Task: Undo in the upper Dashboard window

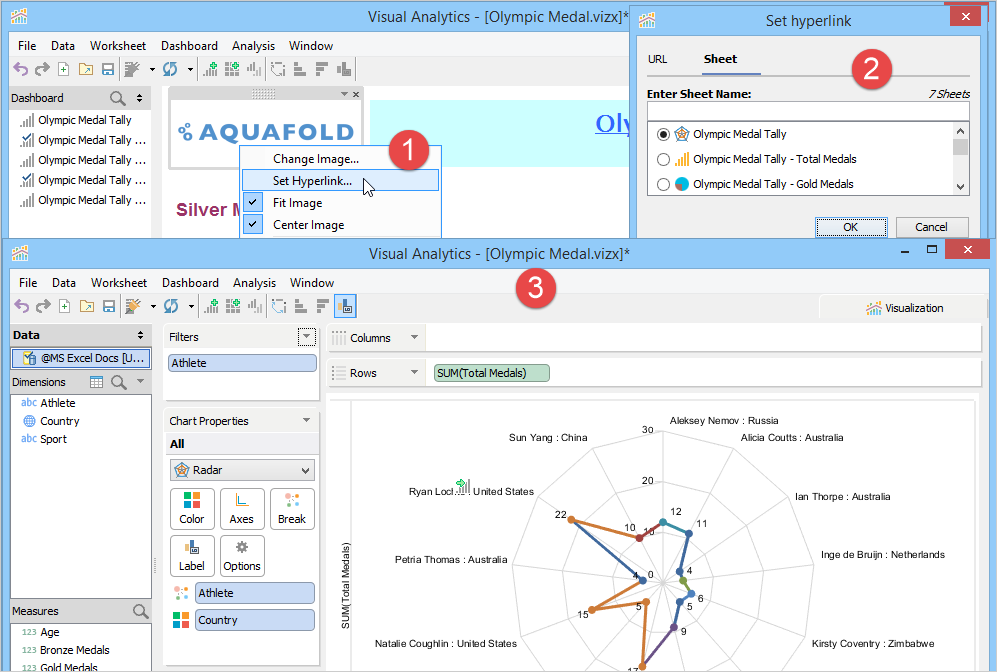Action: (20, 69)
